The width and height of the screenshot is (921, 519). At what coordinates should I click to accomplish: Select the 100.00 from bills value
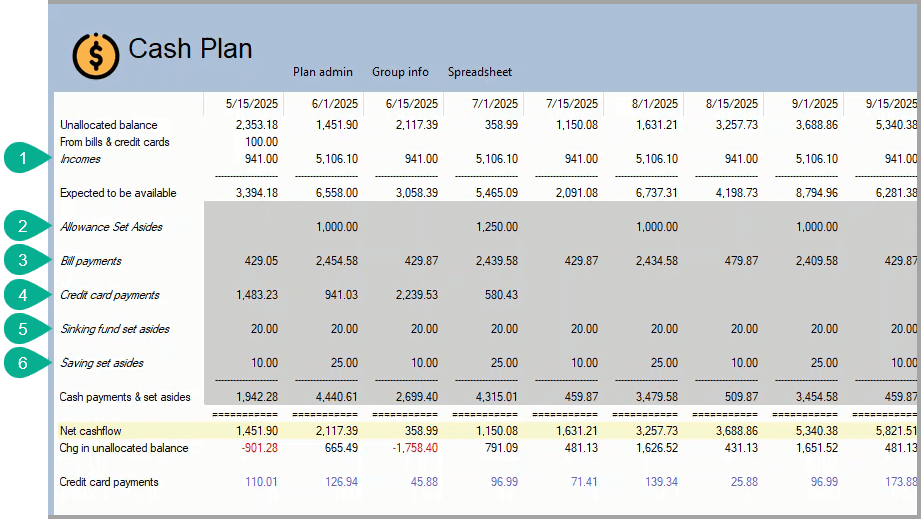click(261, 142)
